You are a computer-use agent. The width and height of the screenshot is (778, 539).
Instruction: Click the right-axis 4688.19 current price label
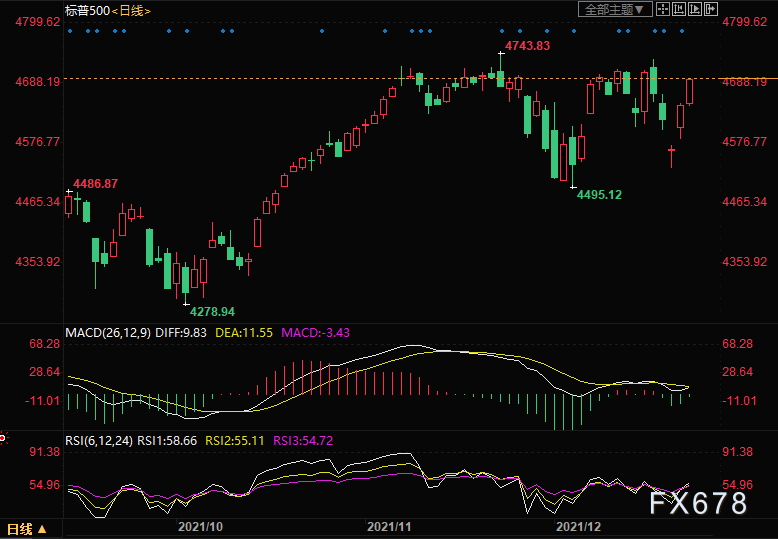click(x=745, y=82)
